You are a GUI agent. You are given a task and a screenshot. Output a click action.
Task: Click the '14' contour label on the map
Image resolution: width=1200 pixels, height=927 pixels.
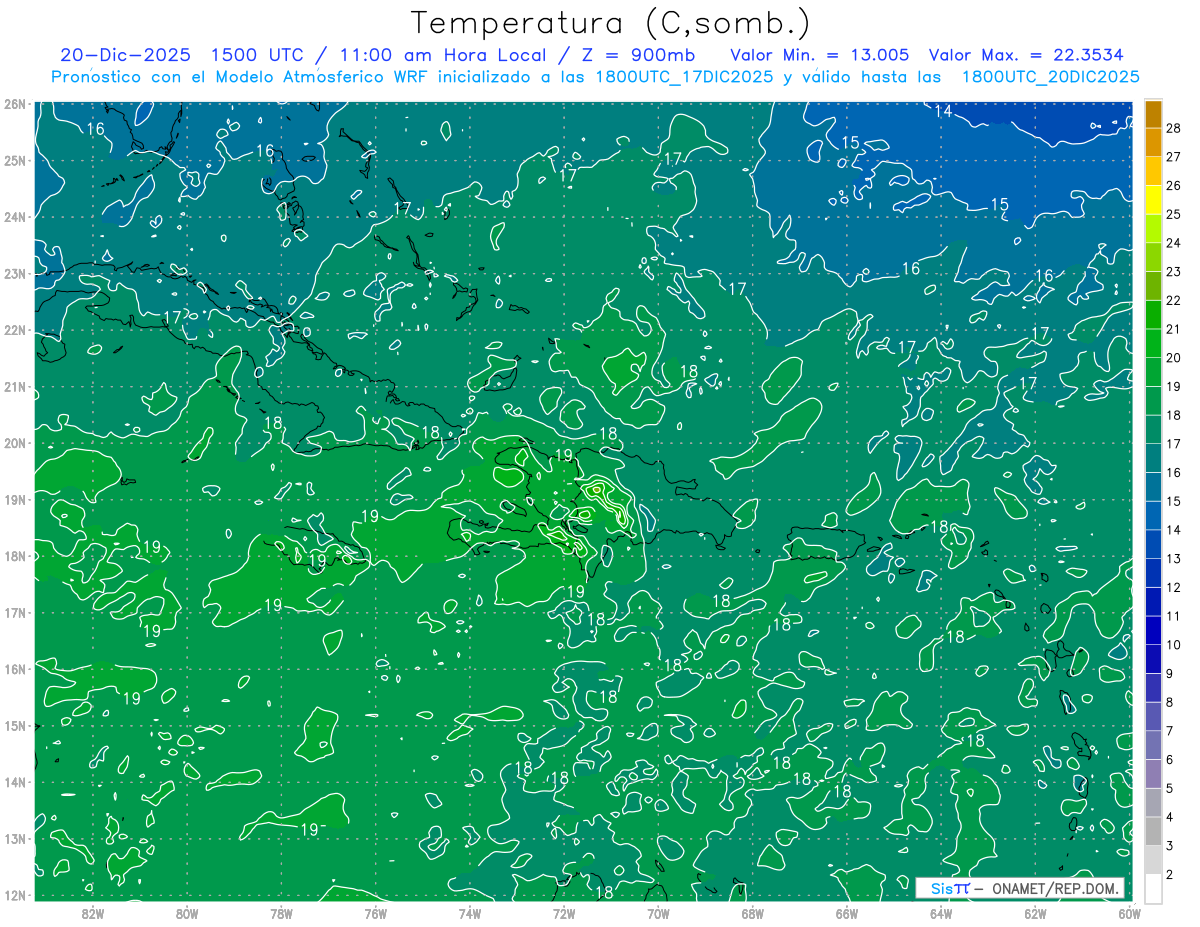click(x=943, y=111)
